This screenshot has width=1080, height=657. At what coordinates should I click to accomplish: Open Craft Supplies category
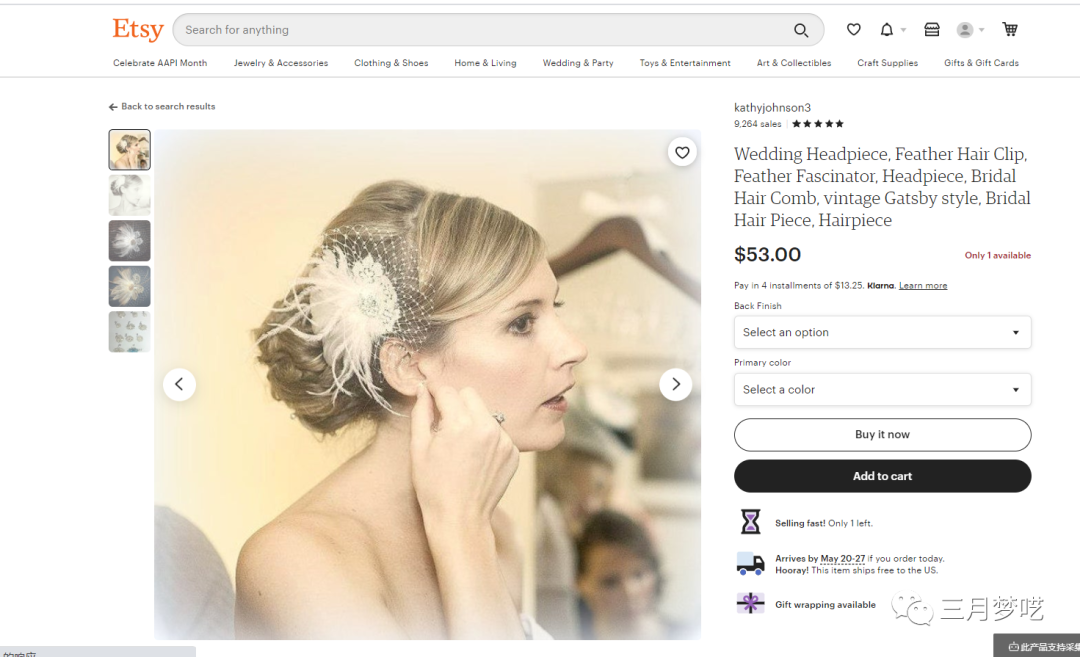(x=887, y=63)
